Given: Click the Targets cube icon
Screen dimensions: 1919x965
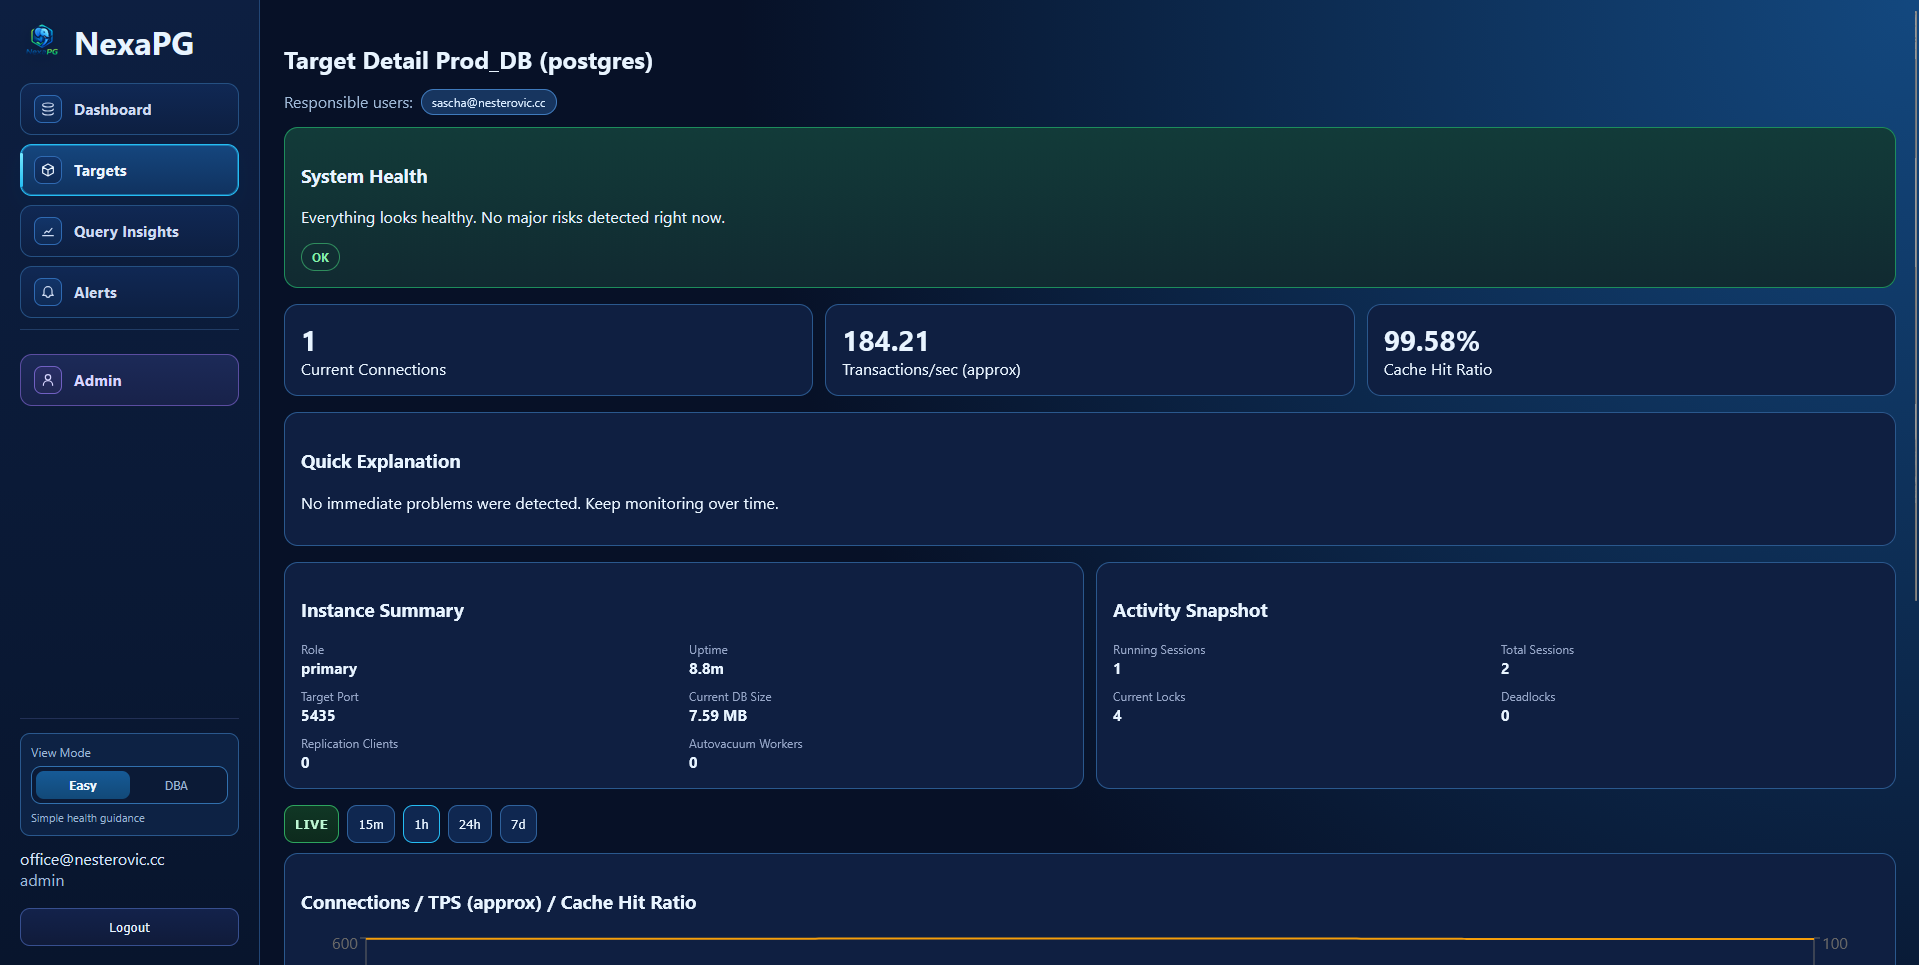Looking at the screenshot, I should tap(48, 170).
